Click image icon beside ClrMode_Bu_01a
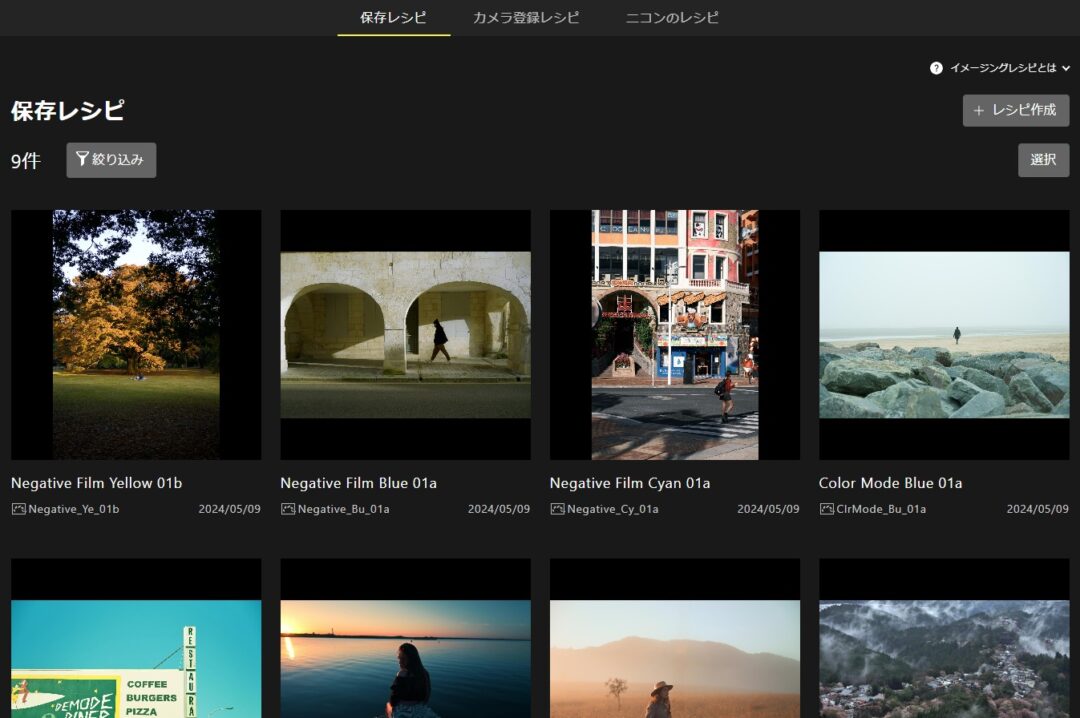Screen dimensions: 1080x718 [x=827, y=509]
